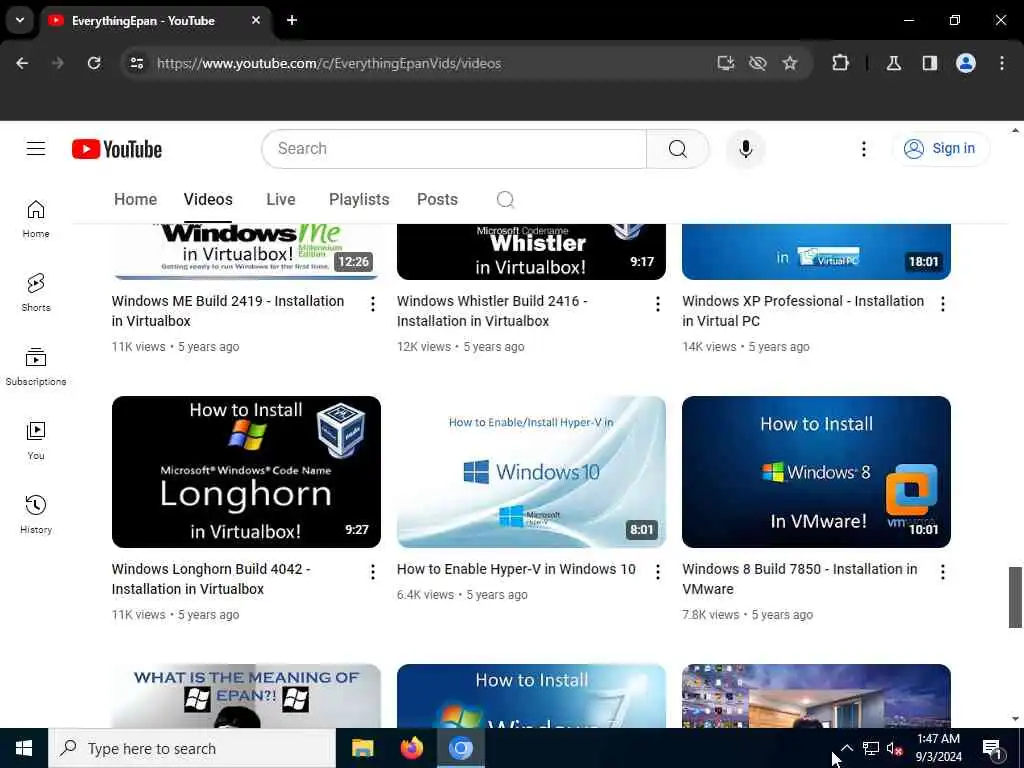Toggle the browser side panel

[x=930, y=63]
